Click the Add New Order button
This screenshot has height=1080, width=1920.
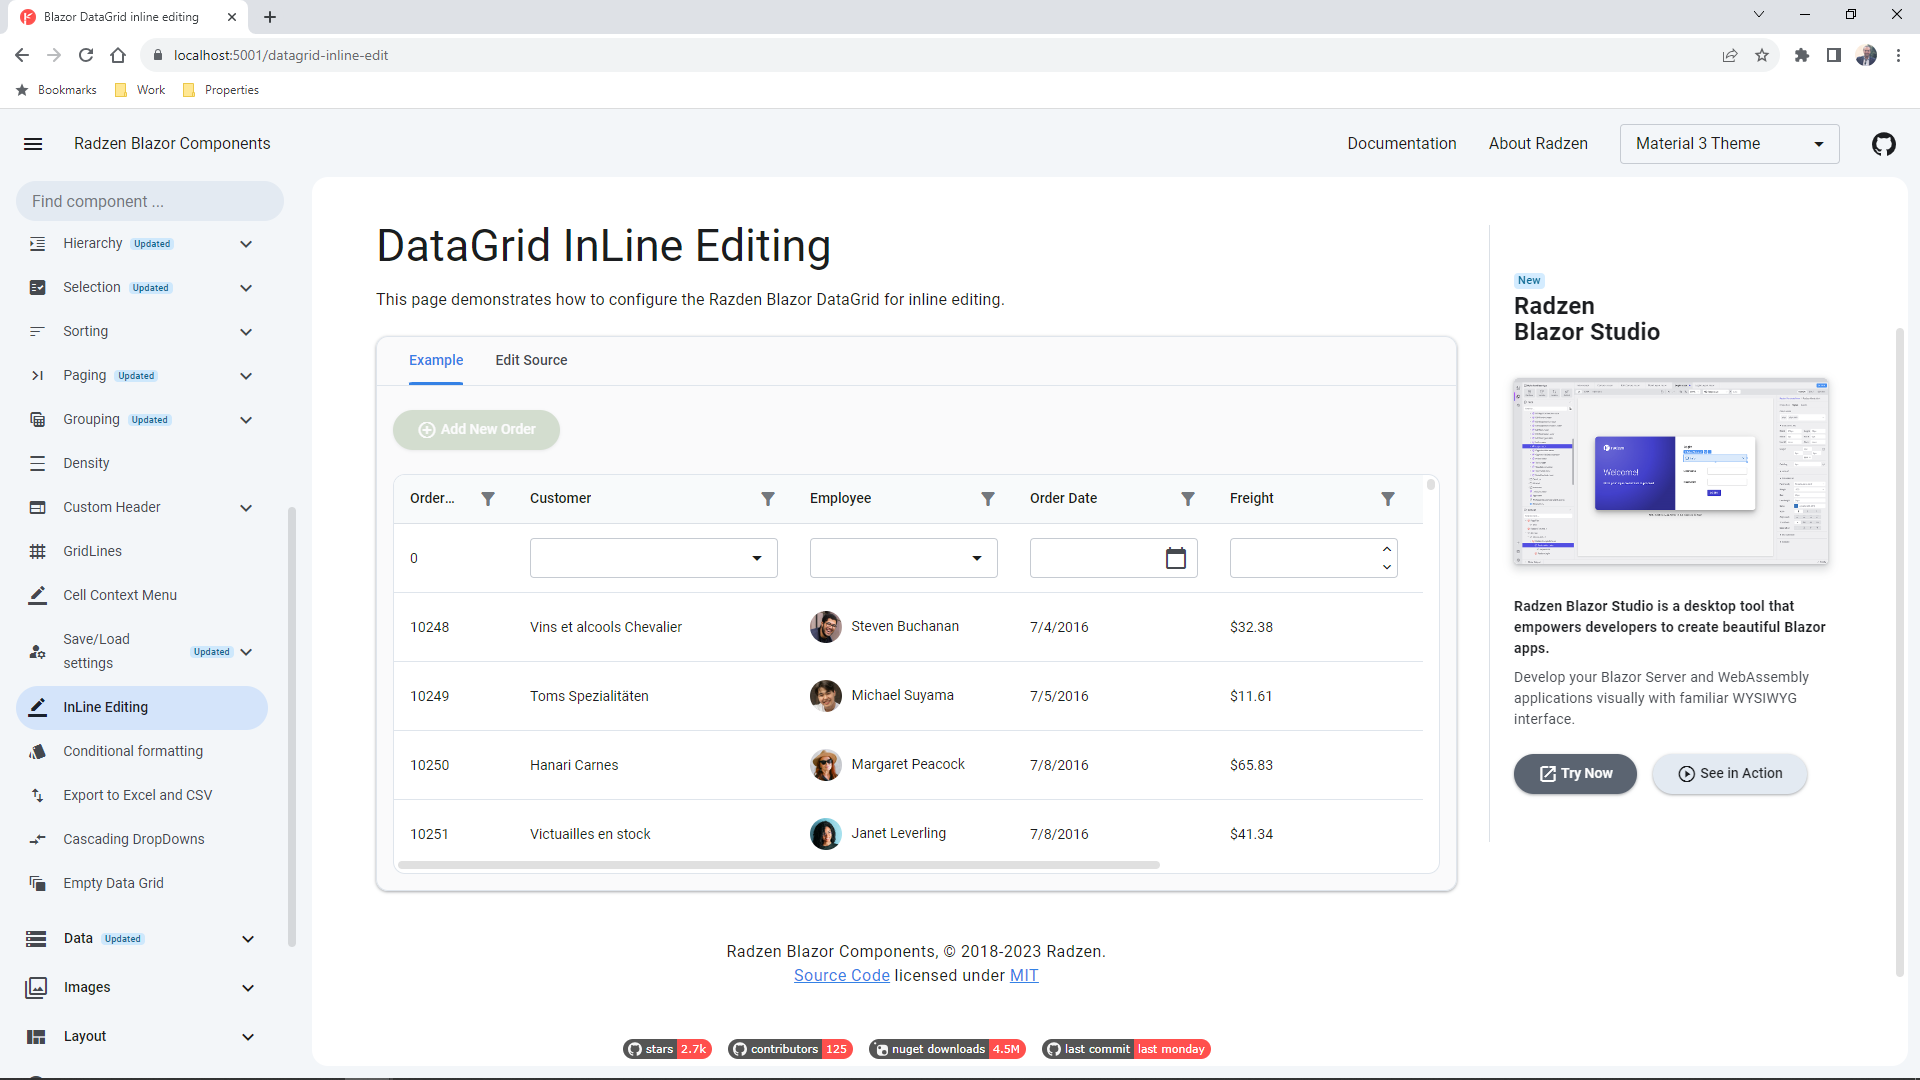pyautogui.click(x=476, y=430)
